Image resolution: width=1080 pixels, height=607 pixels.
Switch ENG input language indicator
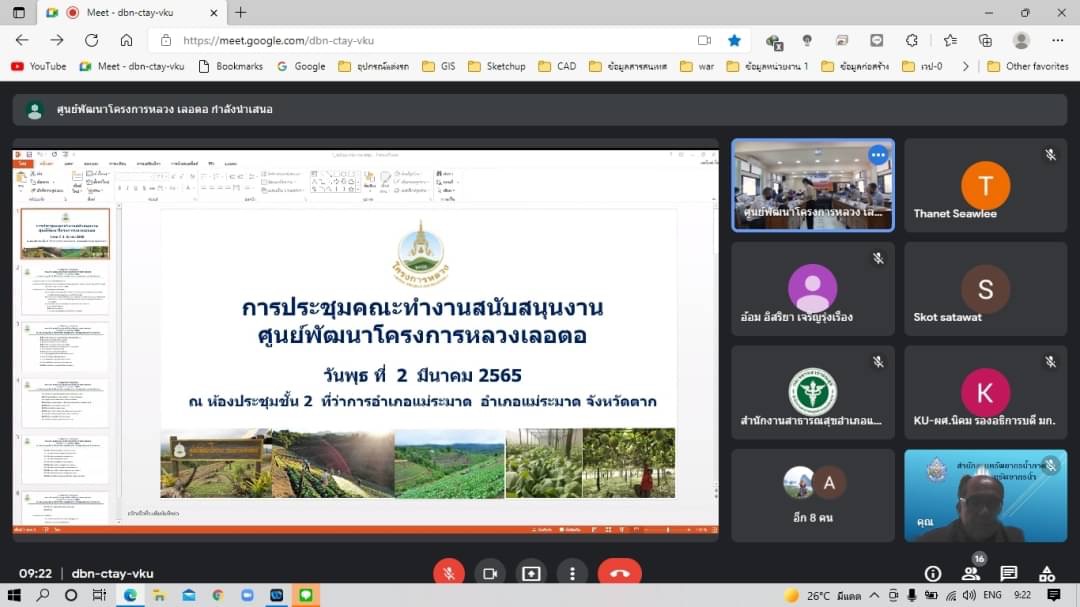coord(993,595)
